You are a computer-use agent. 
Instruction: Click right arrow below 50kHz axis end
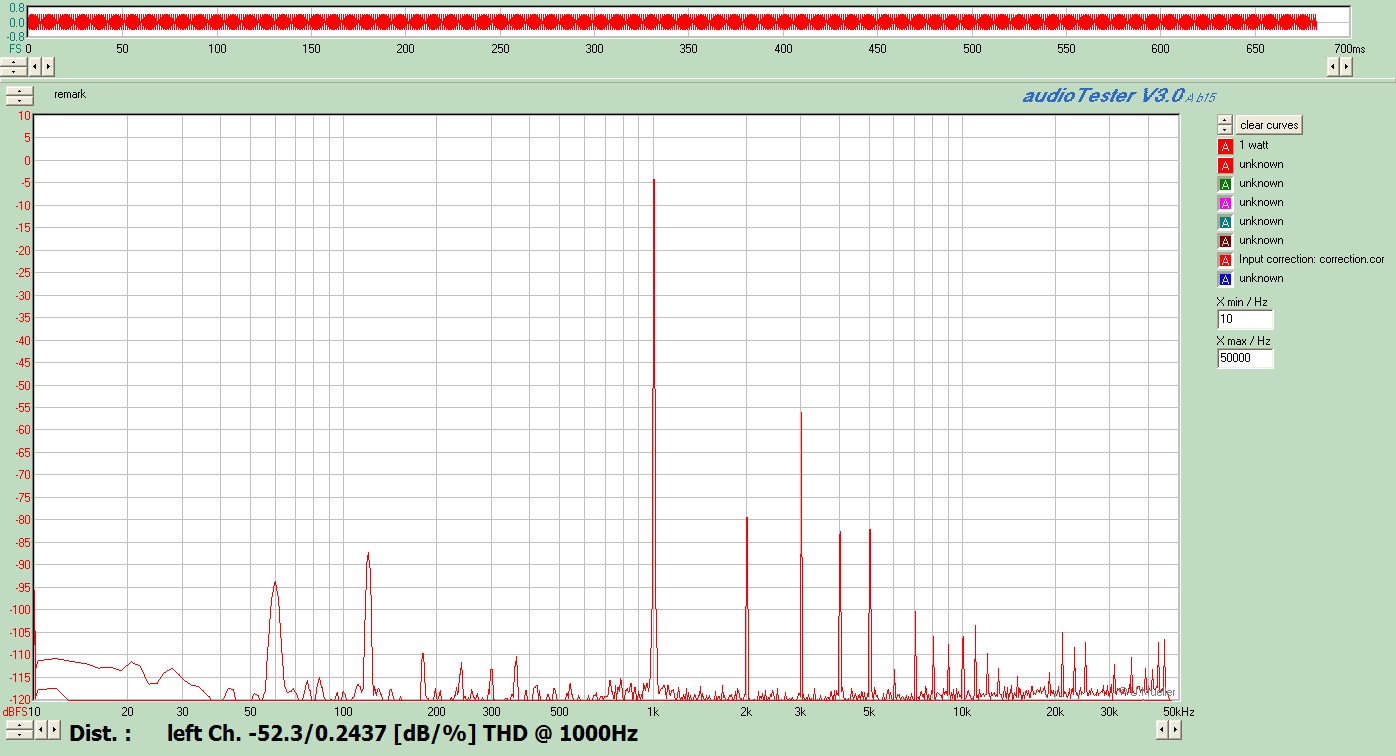pyautogui.click(x=1176, y=730)
